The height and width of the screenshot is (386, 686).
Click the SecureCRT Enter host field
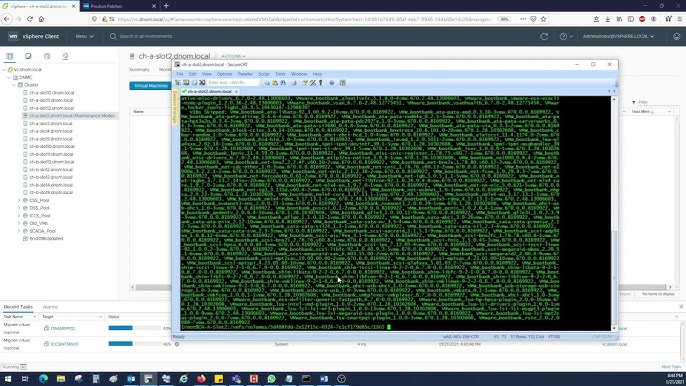pos(233,82)
